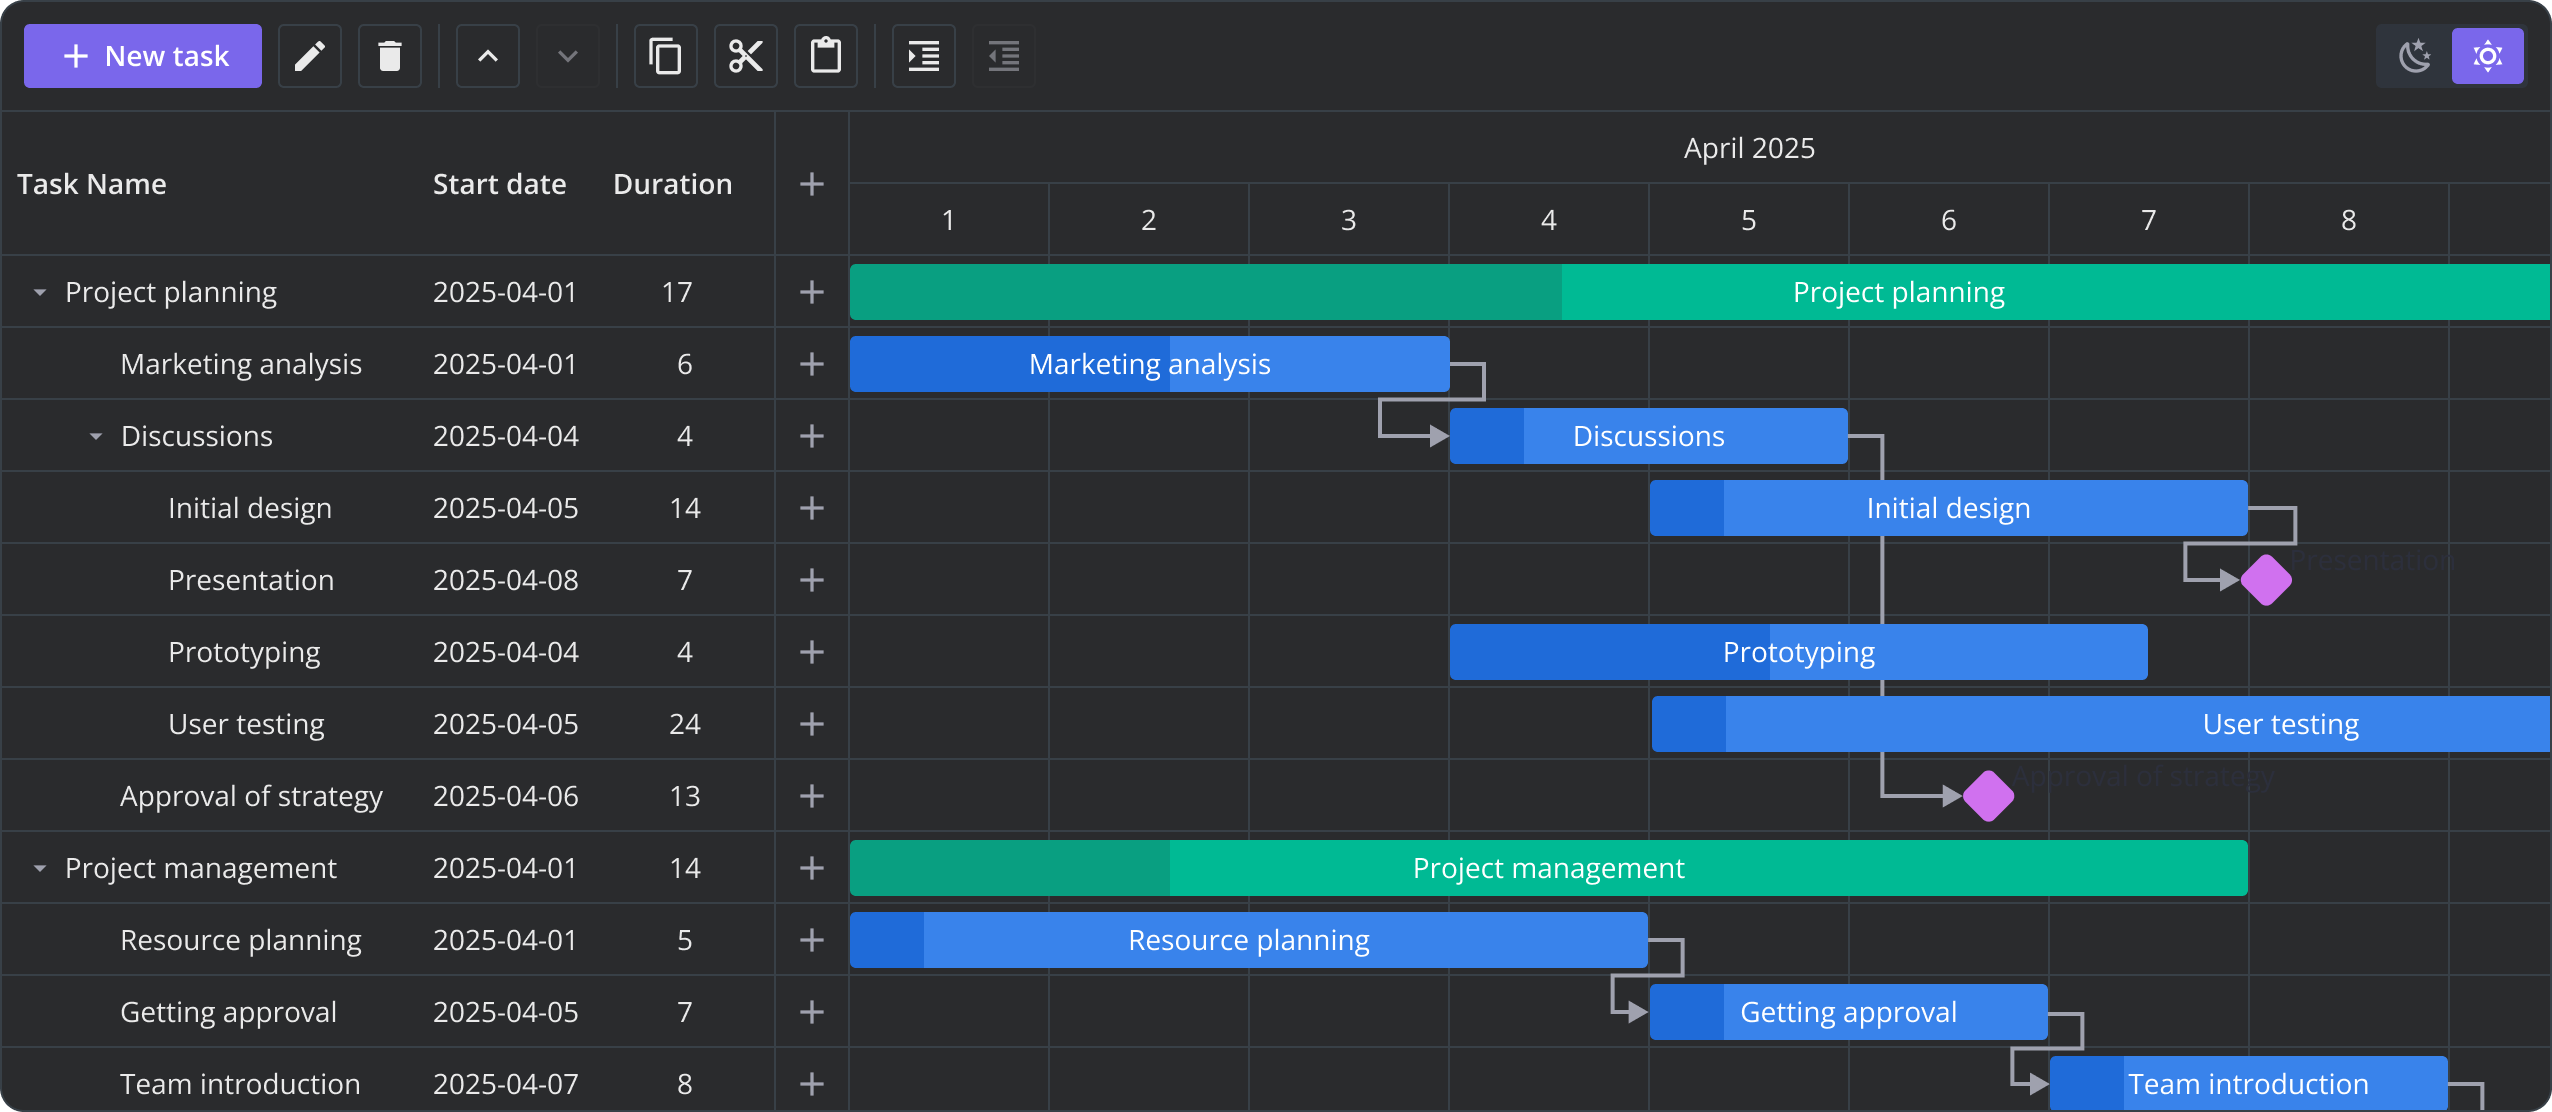
Task: Switch to dark theme moon toggle
Action: click(x=2415, y=56)
